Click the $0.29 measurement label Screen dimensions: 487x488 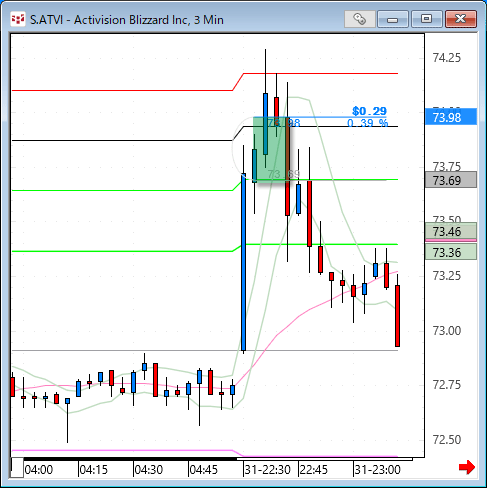pyautogui.click(x=369, y=111)
